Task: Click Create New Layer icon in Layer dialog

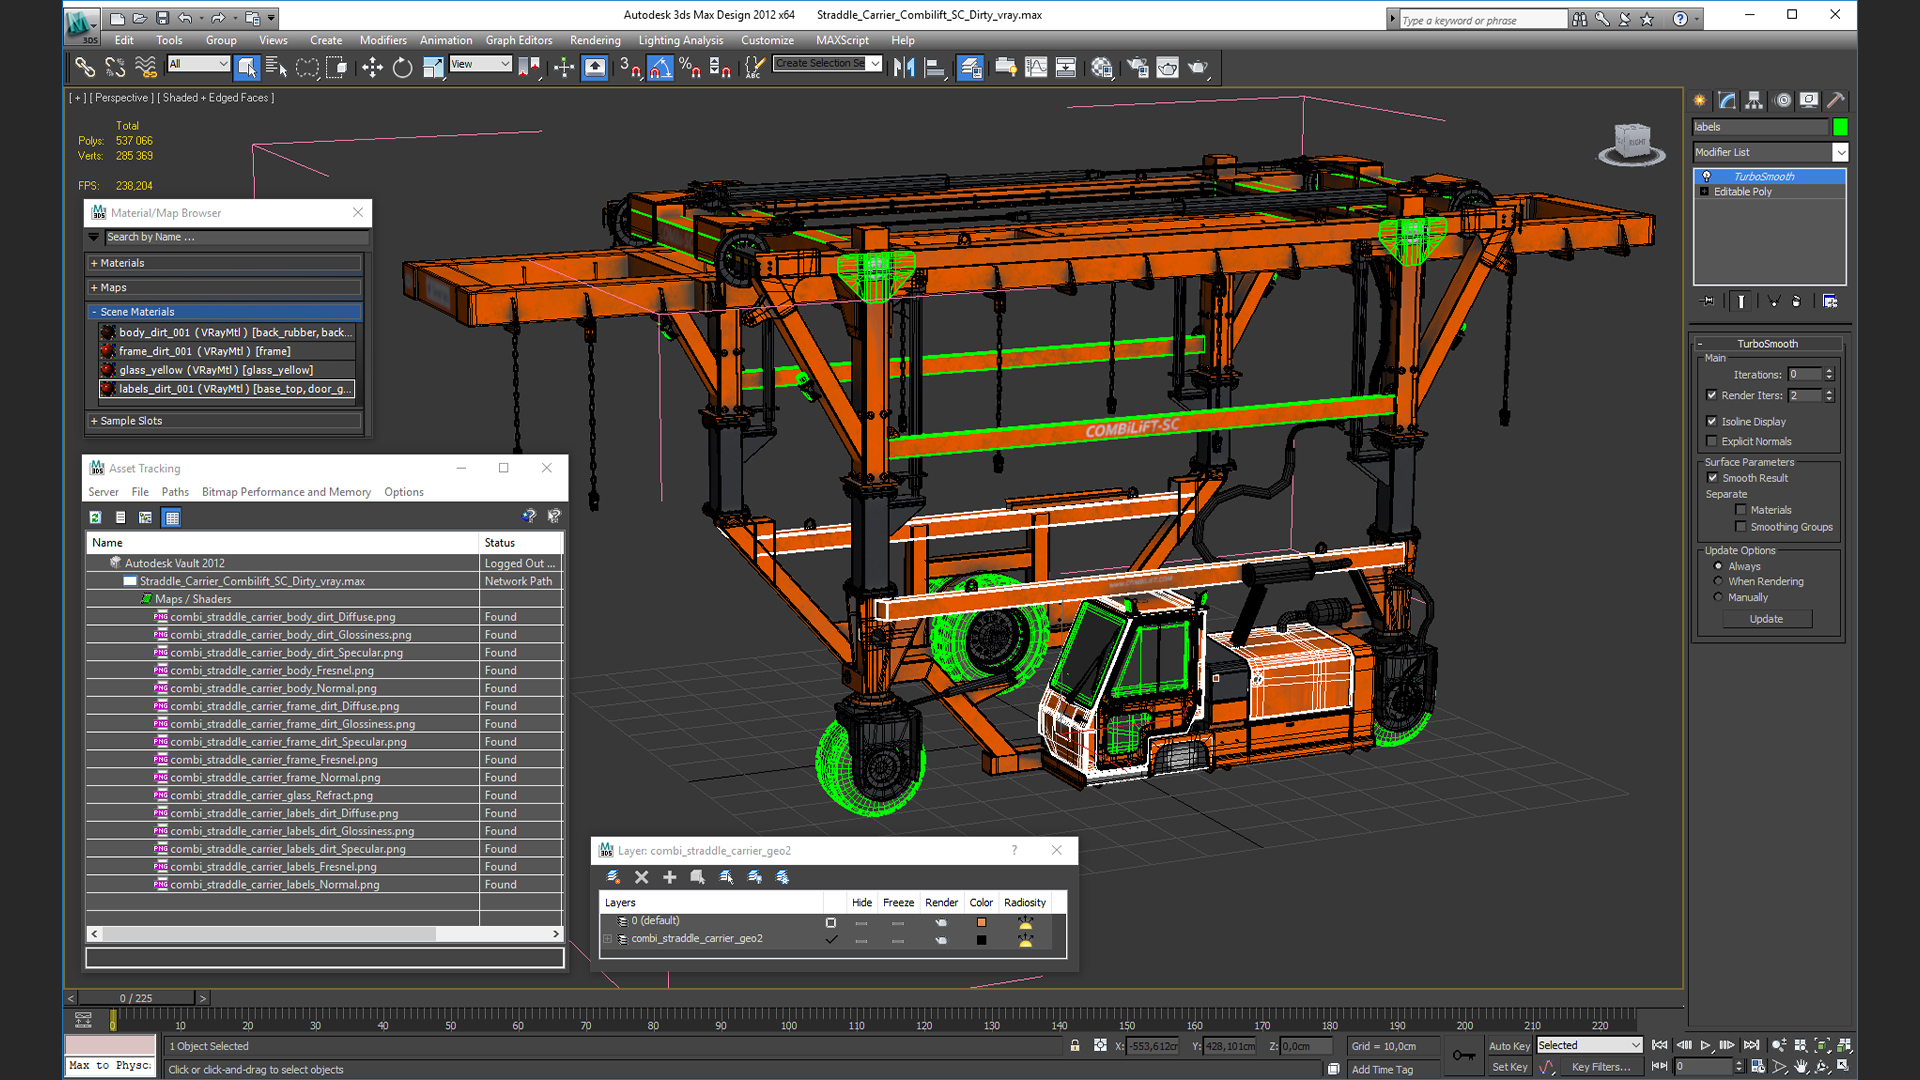Action: (613, 877)
